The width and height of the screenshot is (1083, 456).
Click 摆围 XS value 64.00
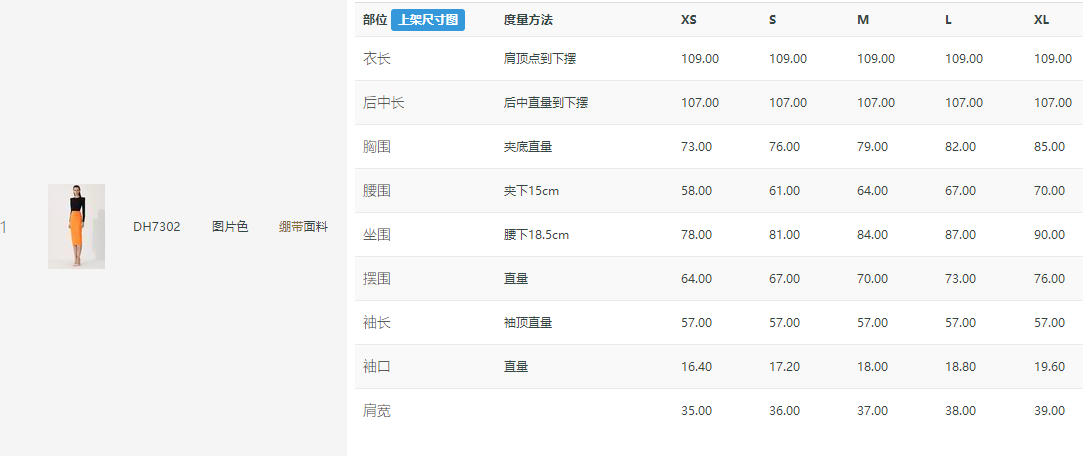tap(696, 278)
